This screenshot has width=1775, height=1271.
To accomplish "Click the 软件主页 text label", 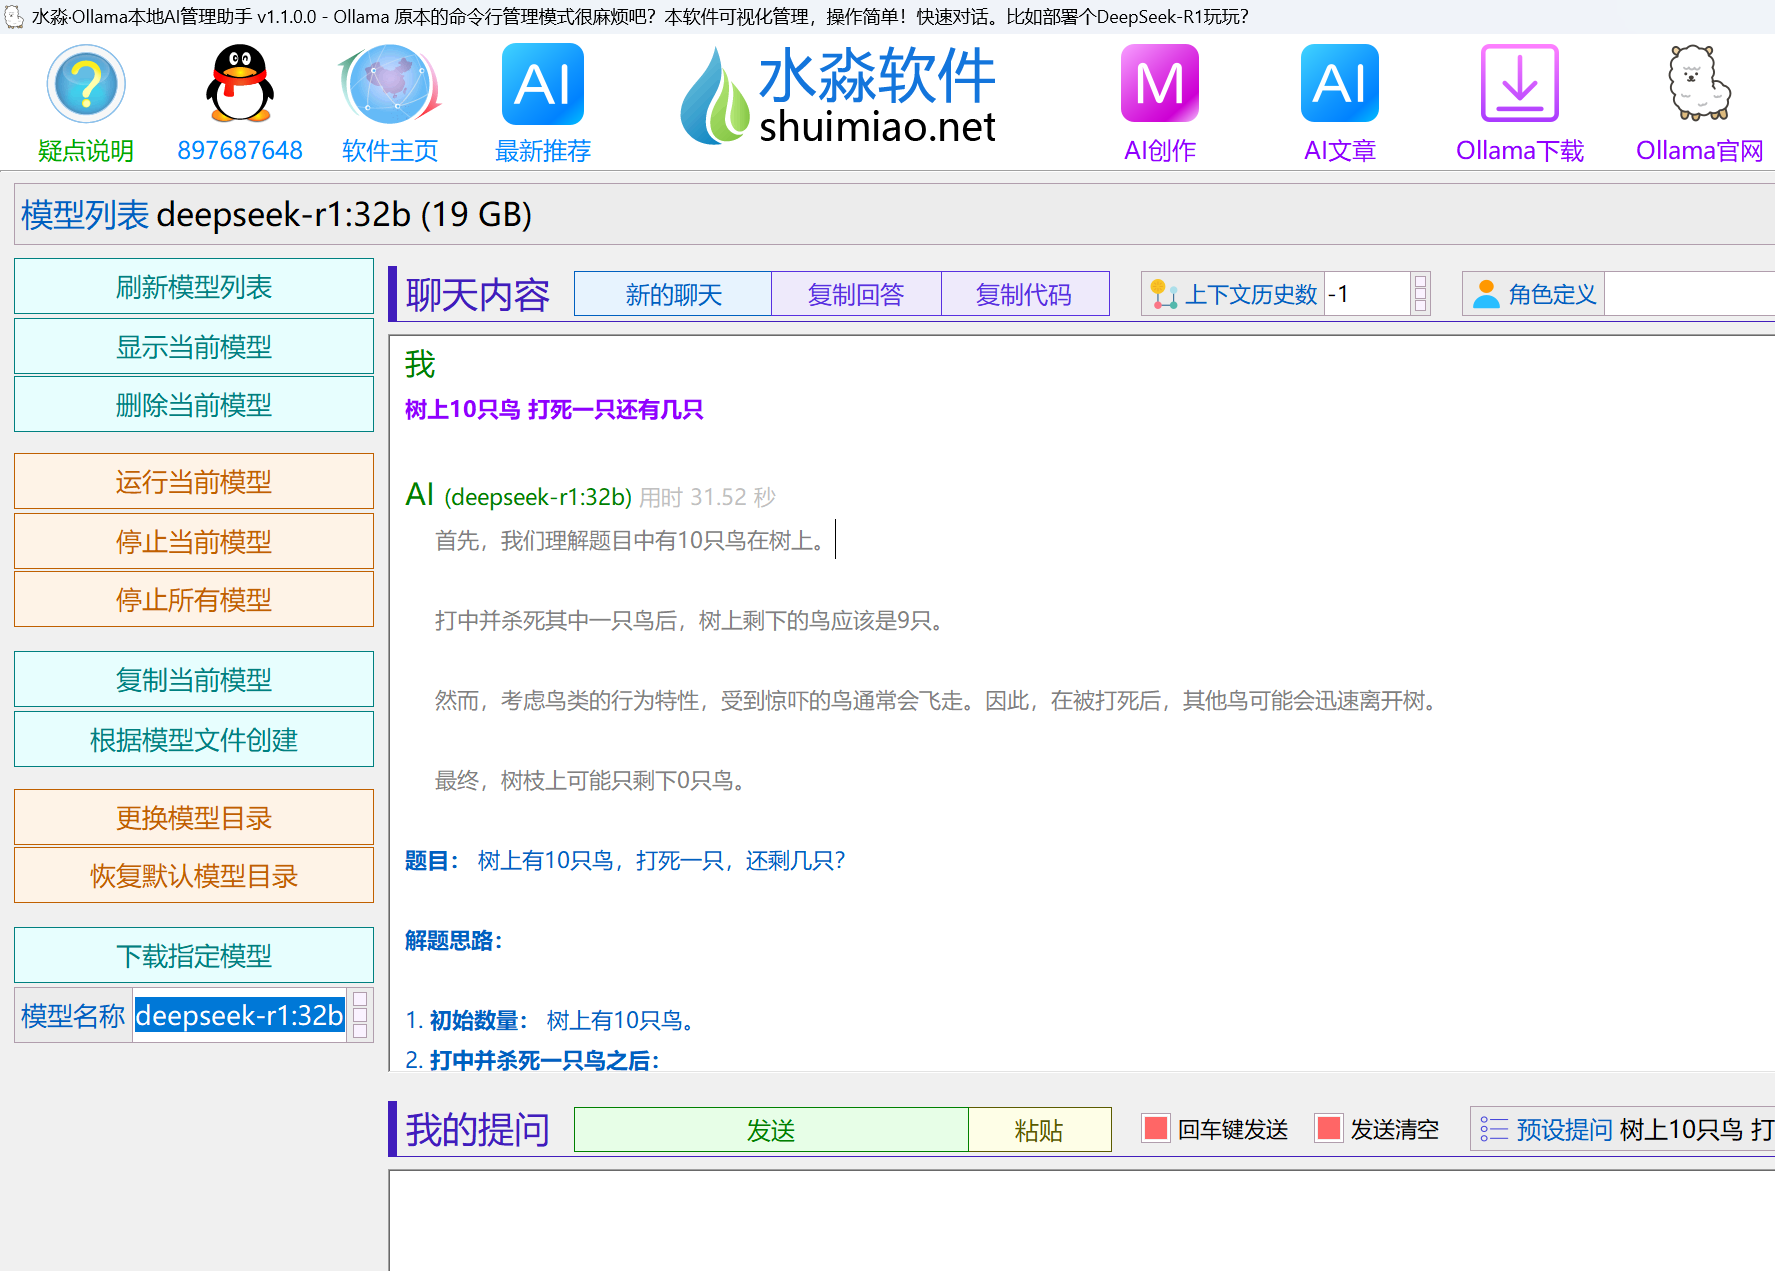I will 390,151.
